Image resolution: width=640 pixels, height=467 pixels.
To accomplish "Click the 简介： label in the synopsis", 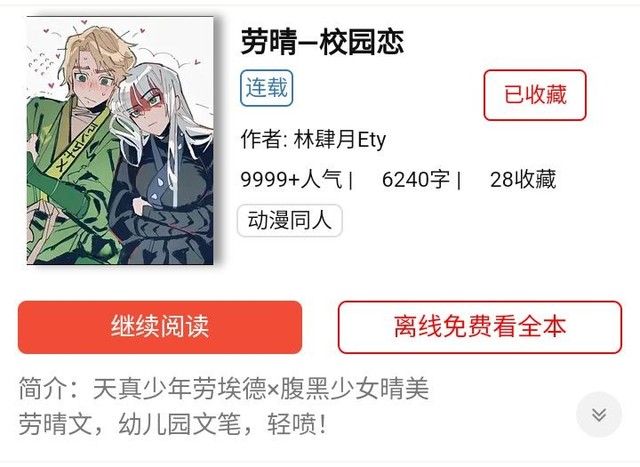I will pyautogui.click(x=50, y=388).
